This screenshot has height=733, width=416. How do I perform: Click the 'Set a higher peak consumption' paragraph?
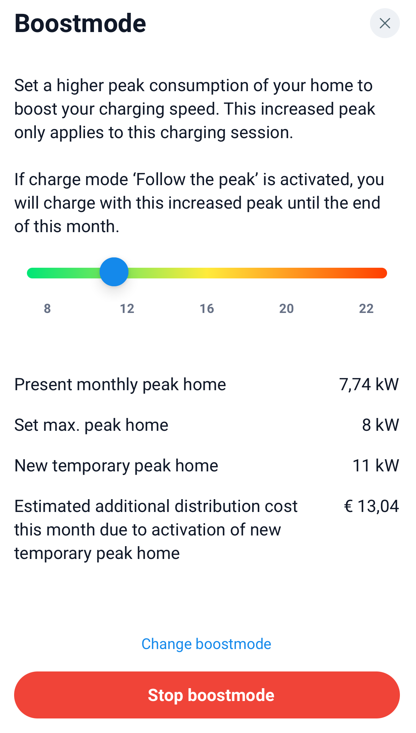pos(195,109)
